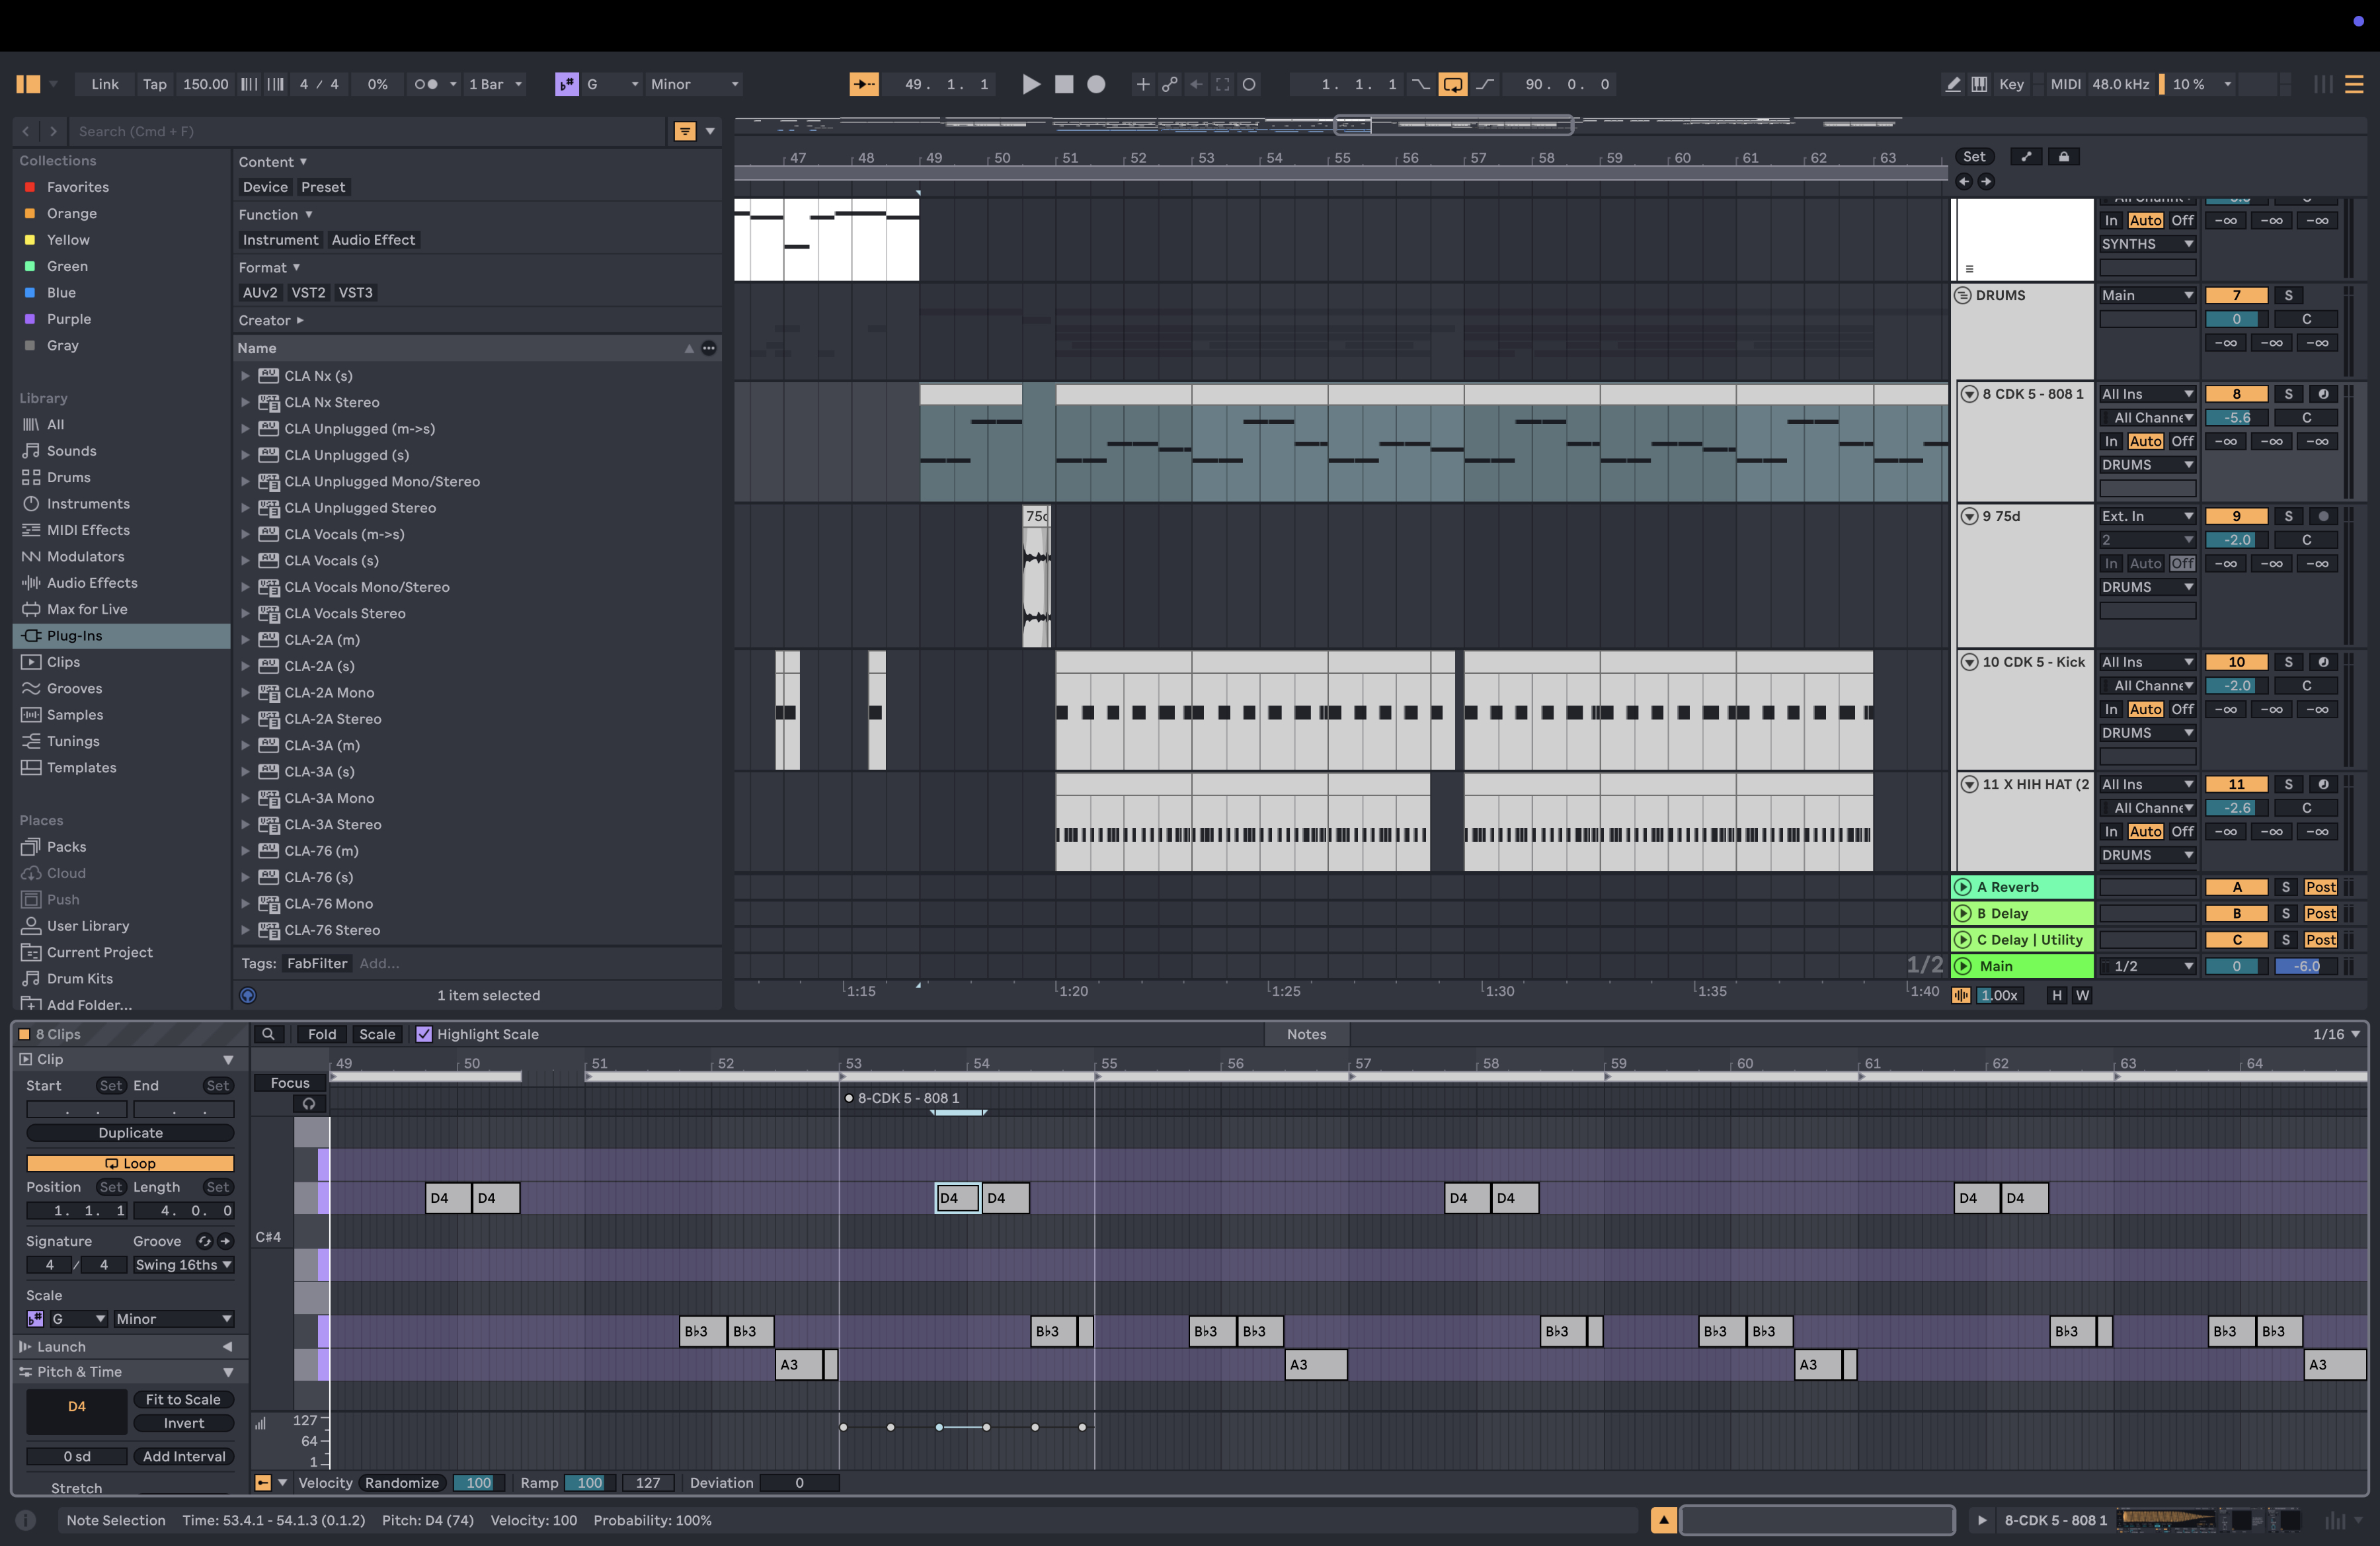Click the Stop button in transport

click(1064, 84)
